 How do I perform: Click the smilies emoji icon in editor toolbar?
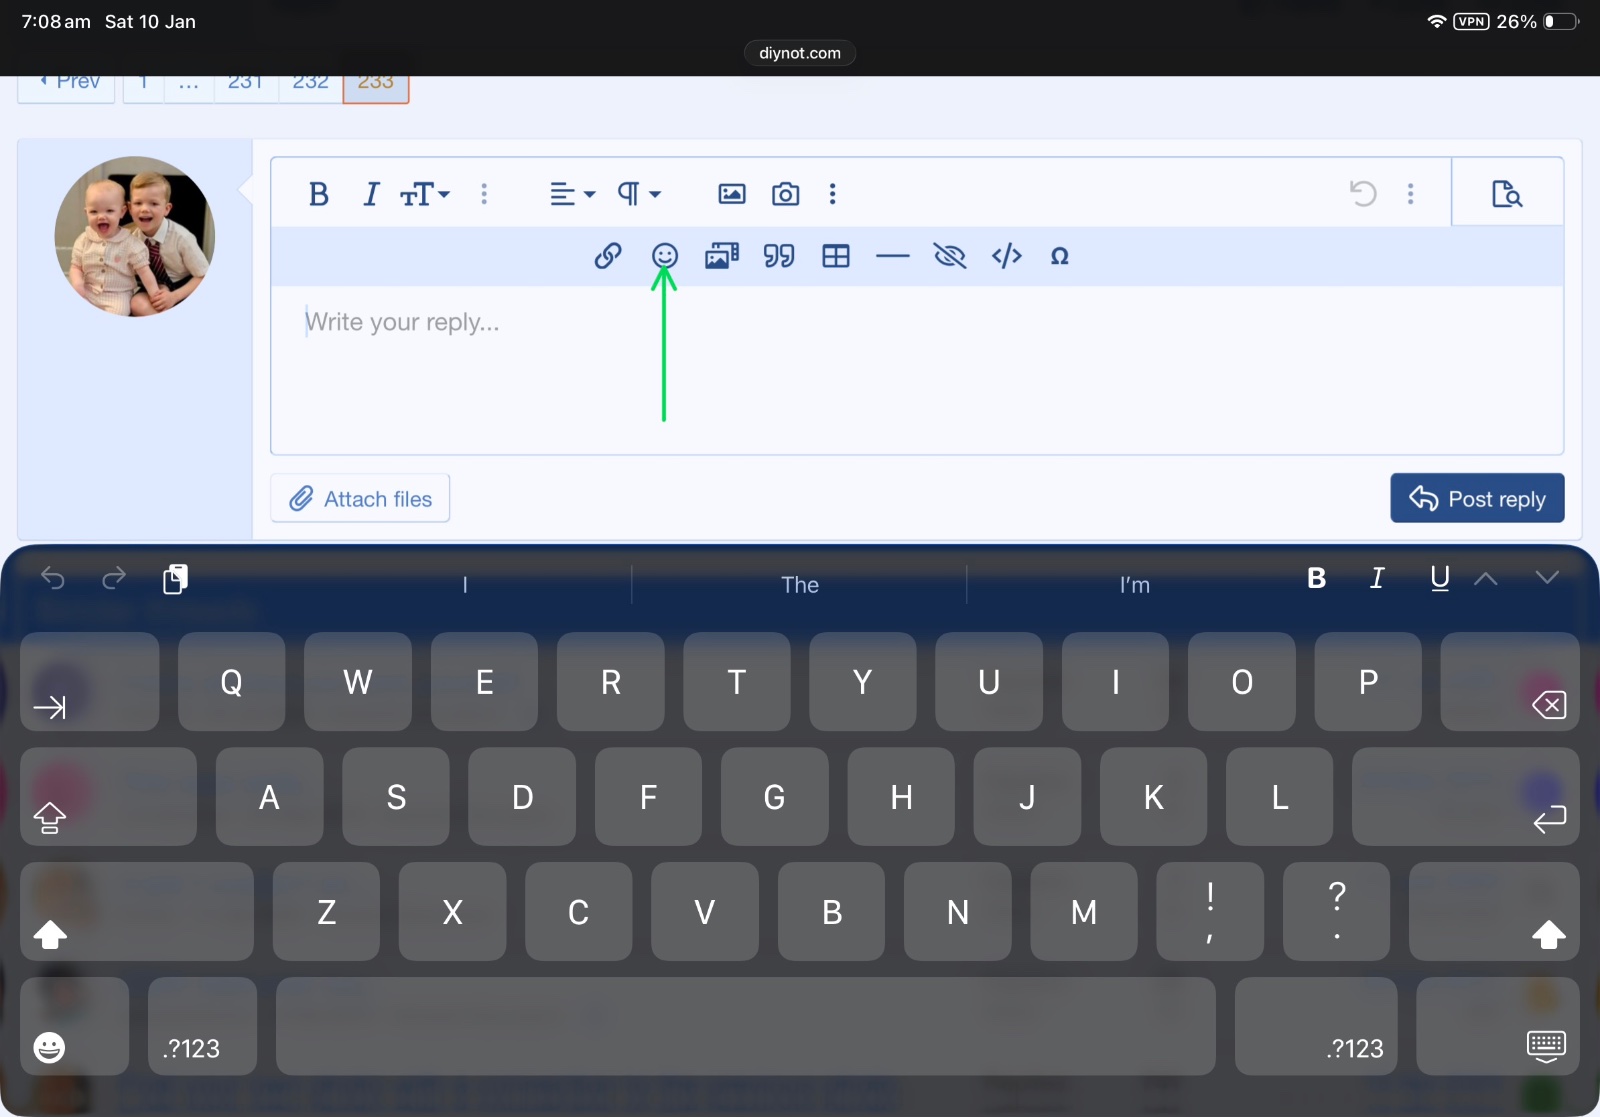coord(664,256)
